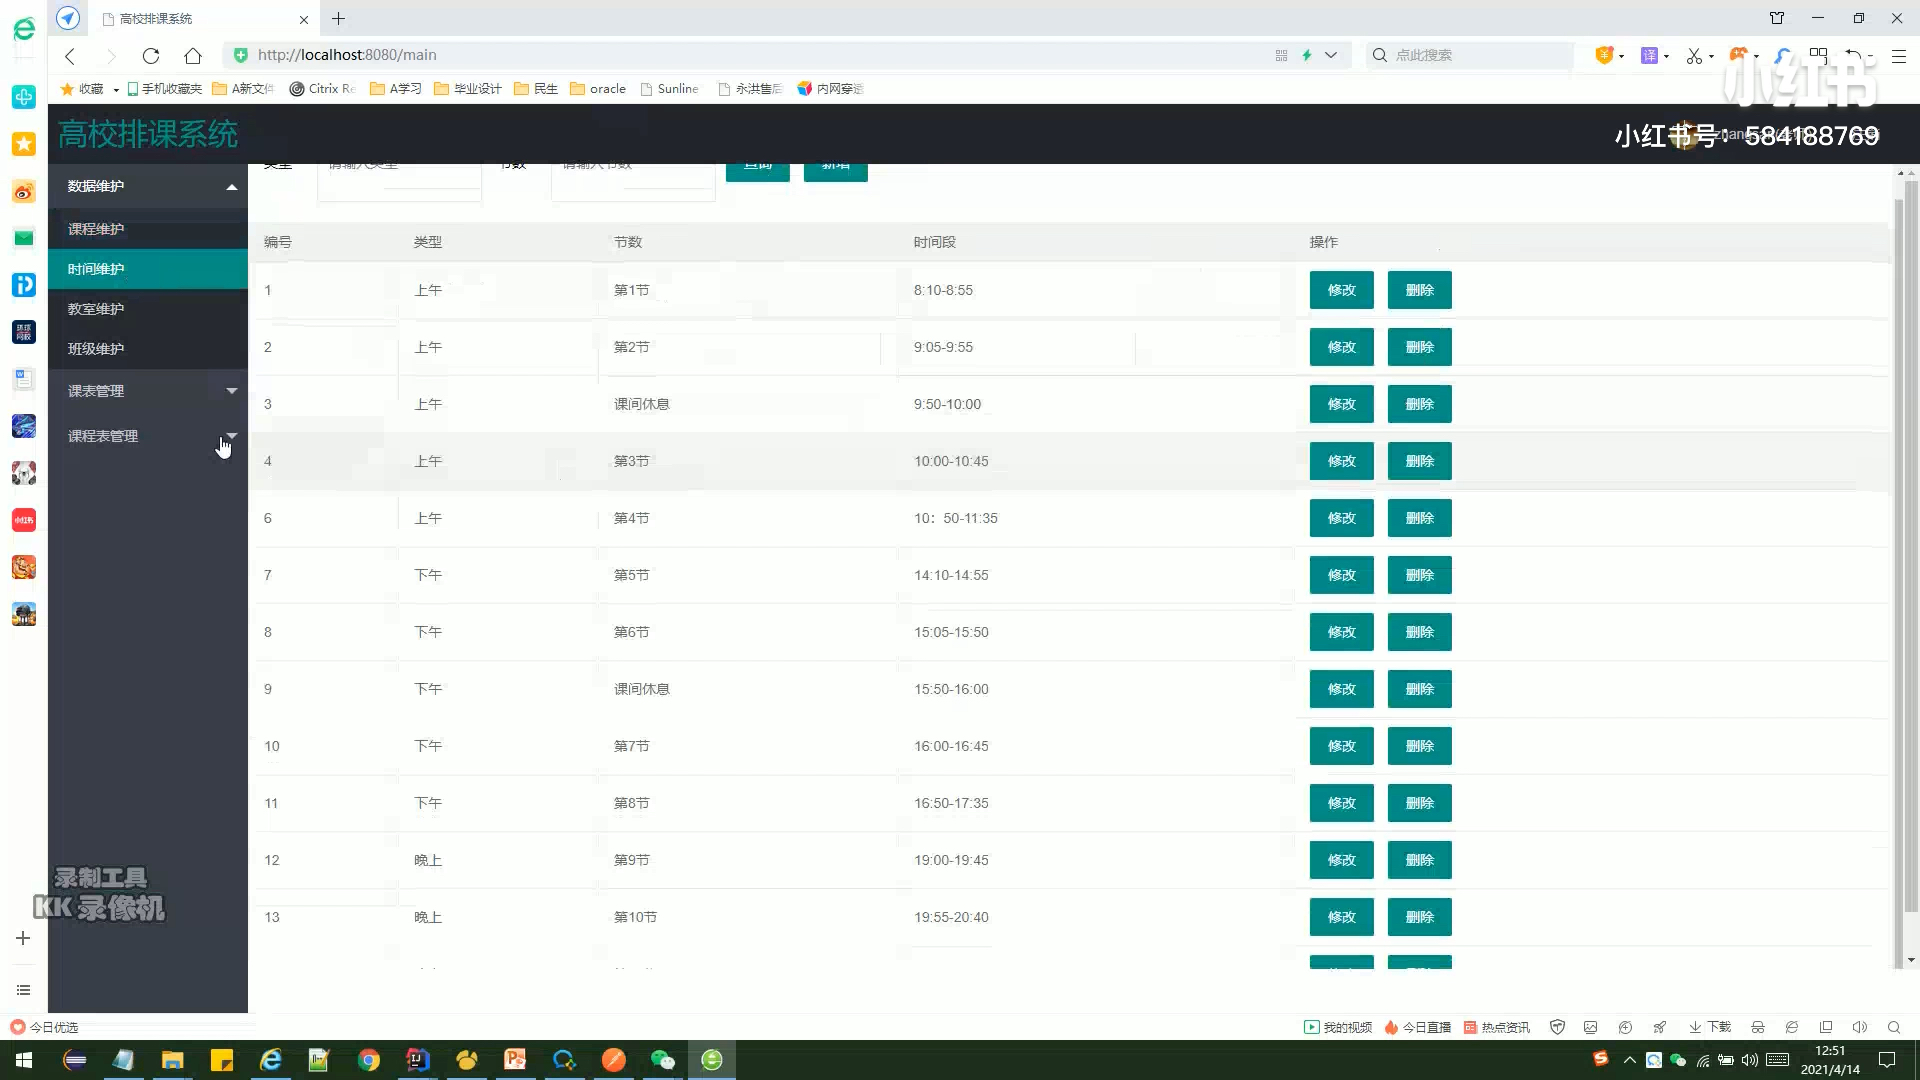The width and height of the screenshot is (1920, 1080).
Task: Open PowerPoint from the taskbar
Action: 516,1060
